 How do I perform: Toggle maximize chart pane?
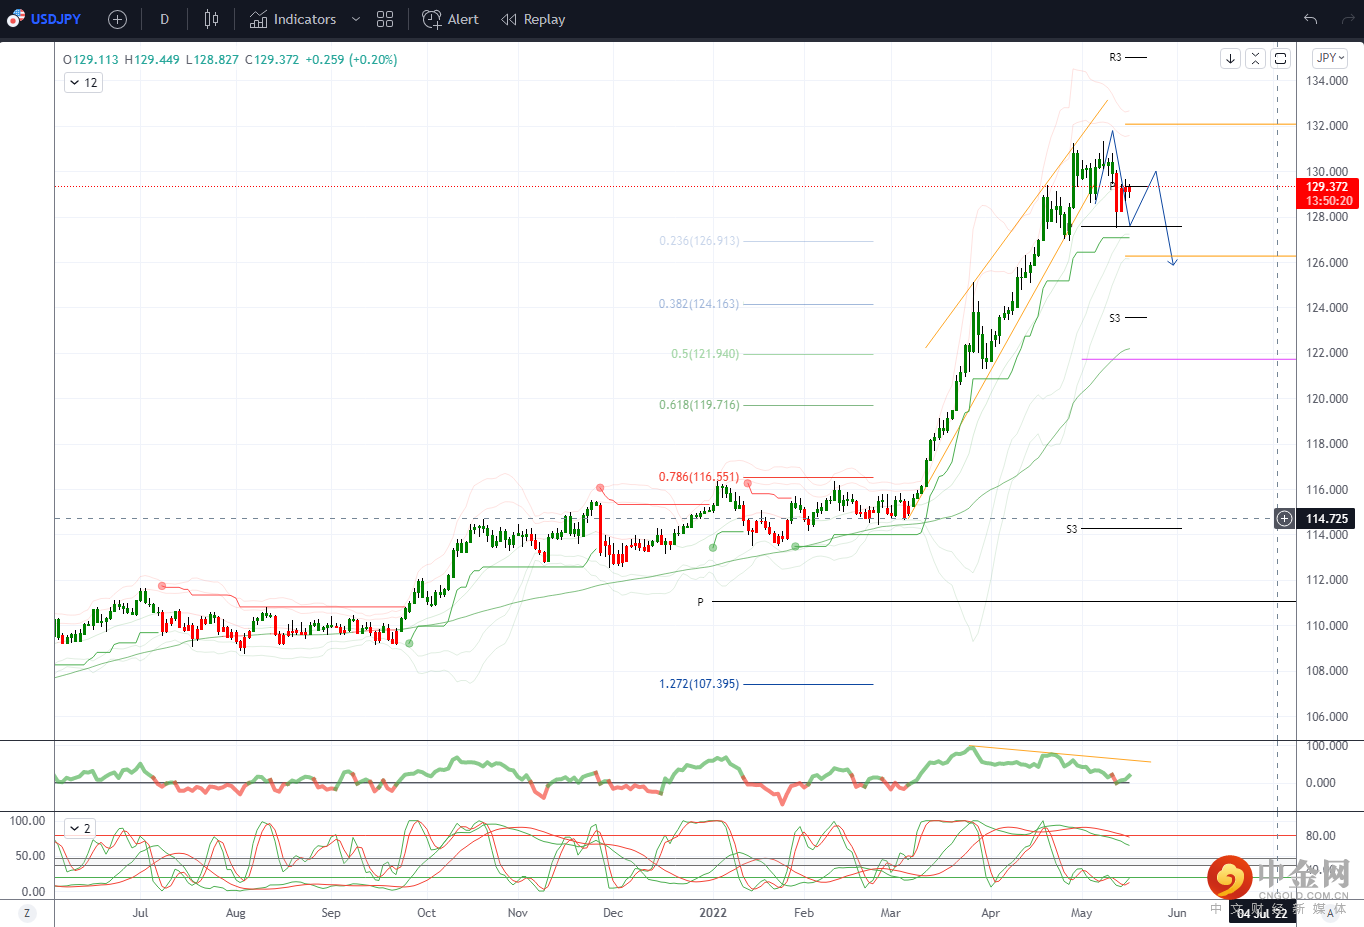1280,59
